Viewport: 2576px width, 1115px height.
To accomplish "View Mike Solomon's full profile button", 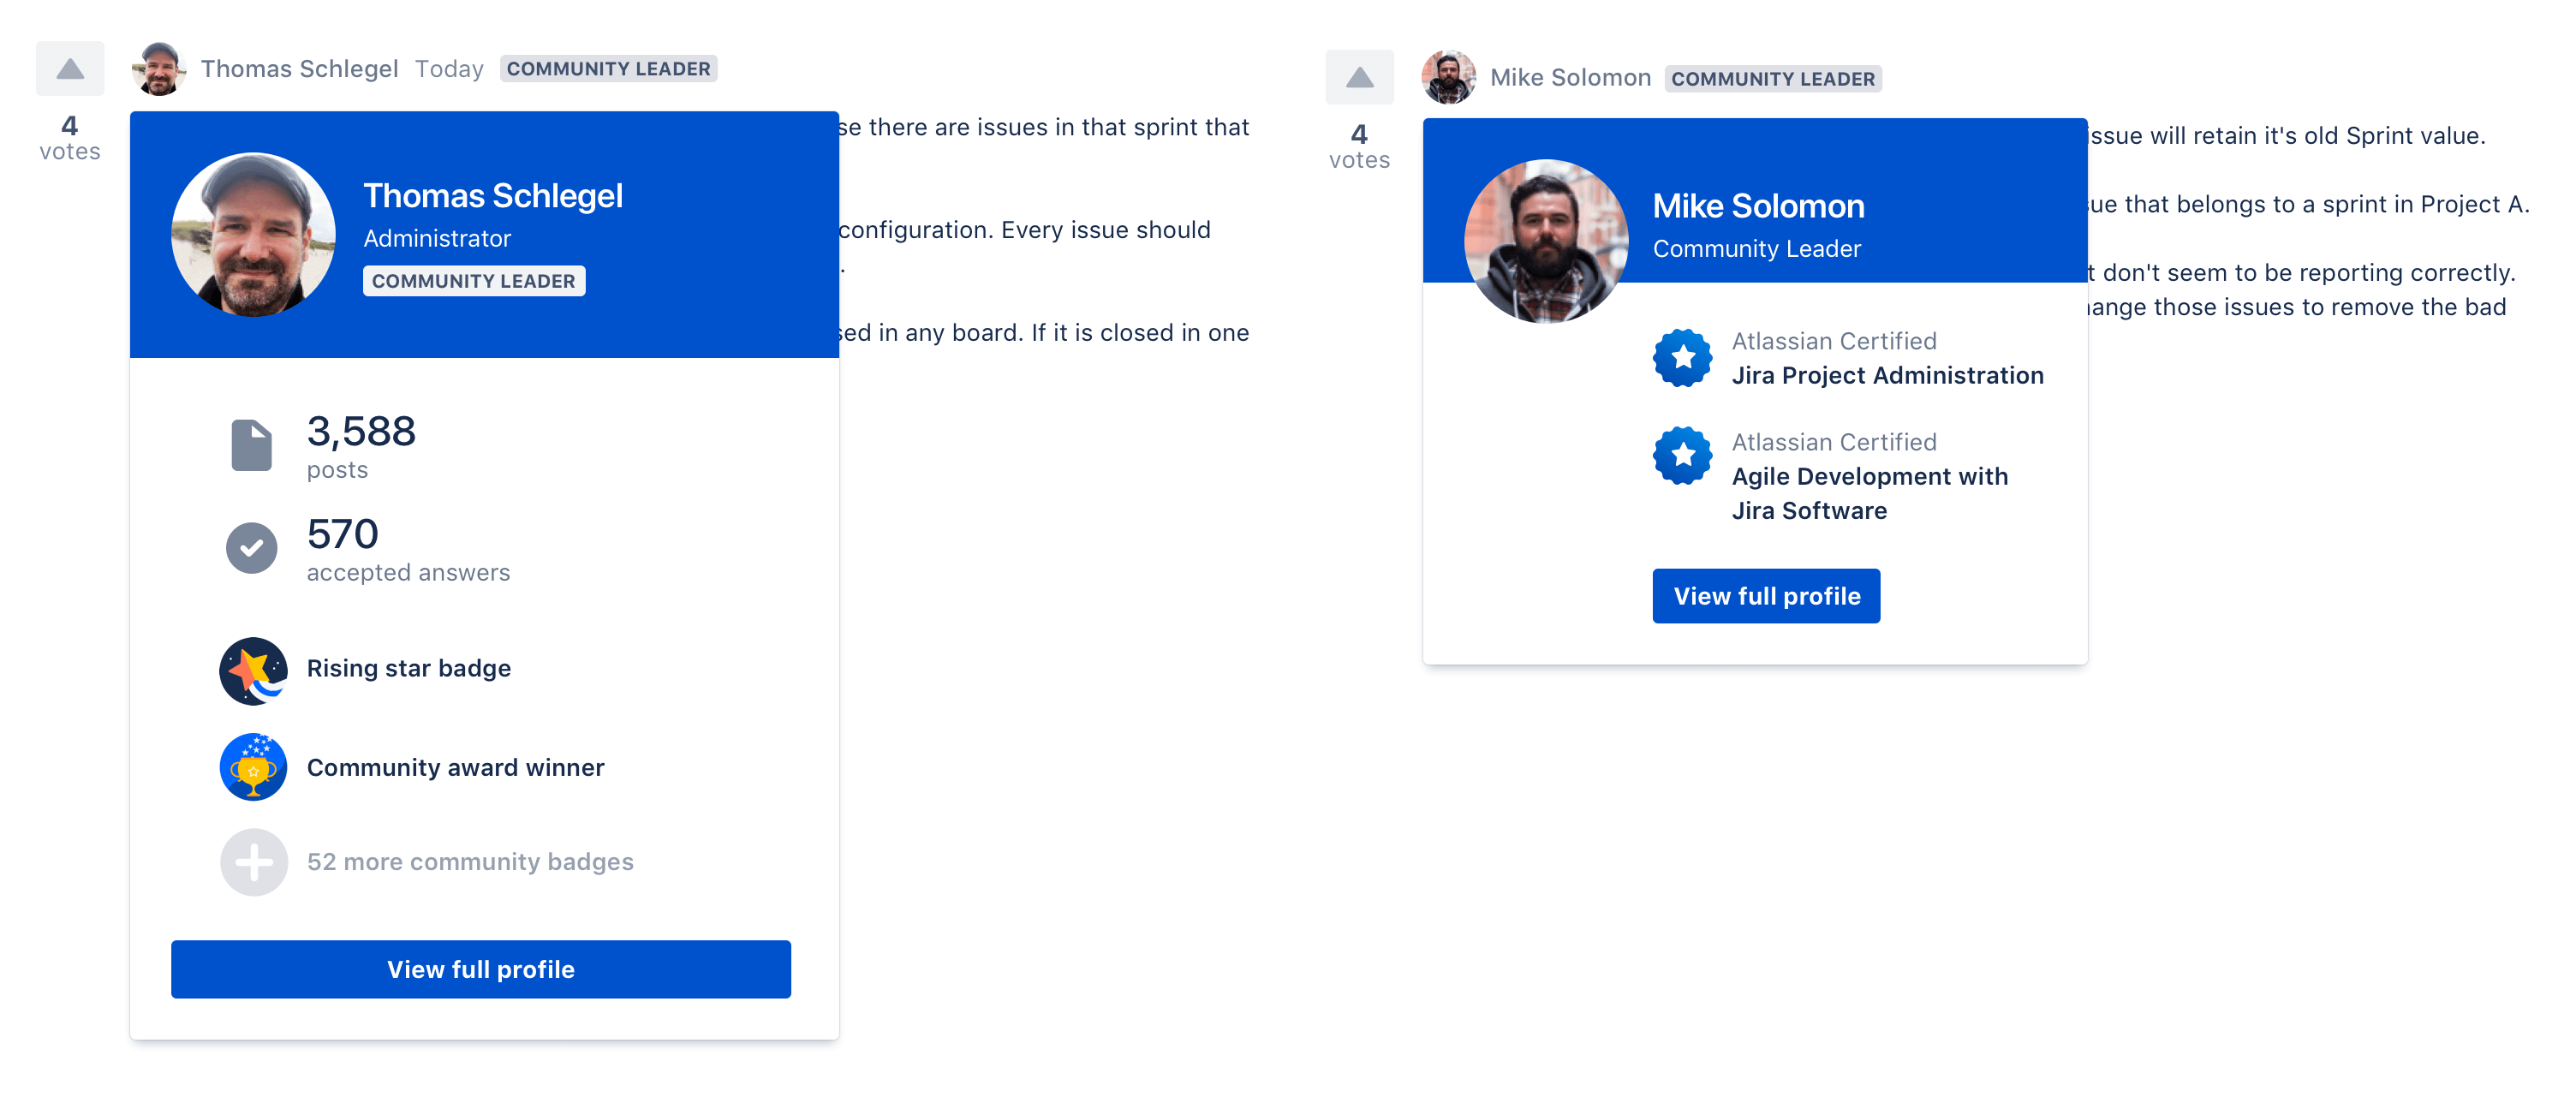I will [1766, 596].
